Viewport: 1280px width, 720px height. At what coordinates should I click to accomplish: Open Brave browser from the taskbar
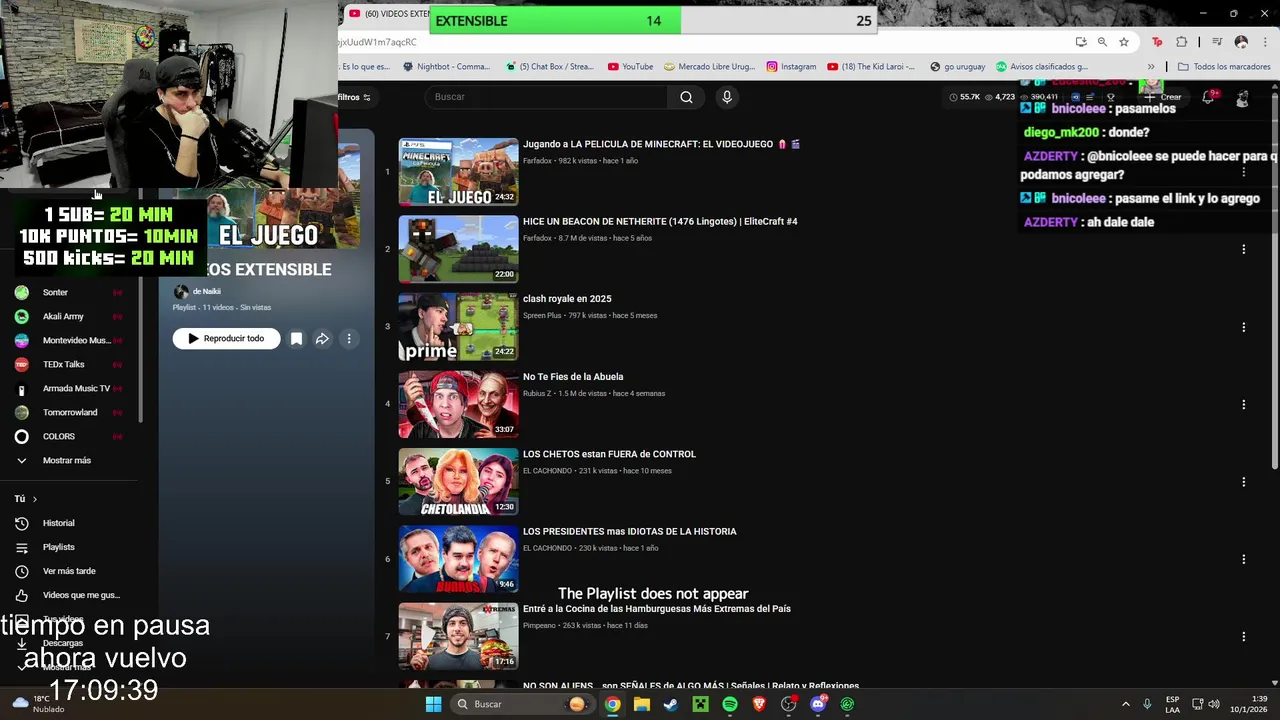(759, 704)
